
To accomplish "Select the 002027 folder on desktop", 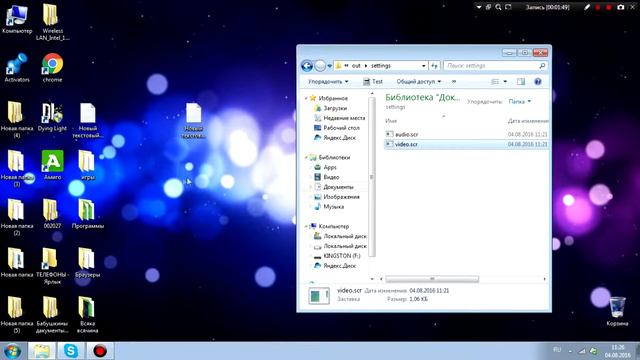I will (x=52, y=214).
